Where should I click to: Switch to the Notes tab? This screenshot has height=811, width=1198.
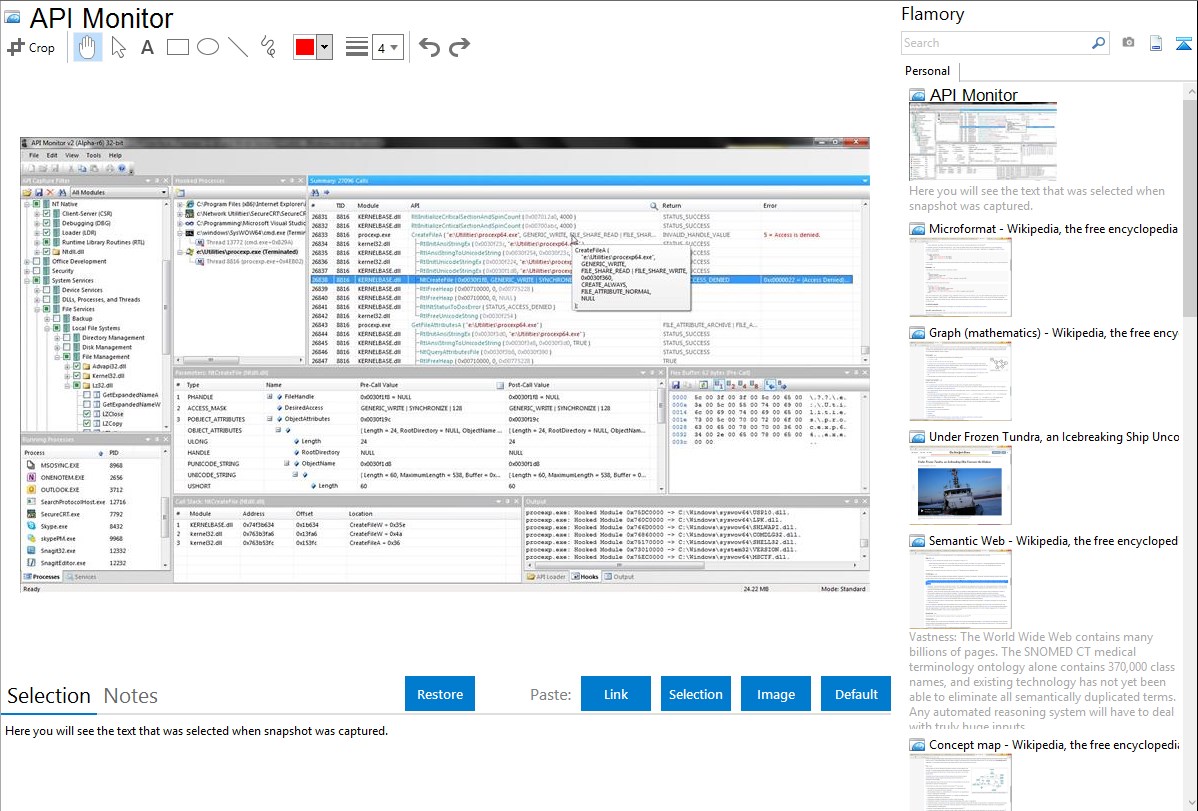[131, 696]
